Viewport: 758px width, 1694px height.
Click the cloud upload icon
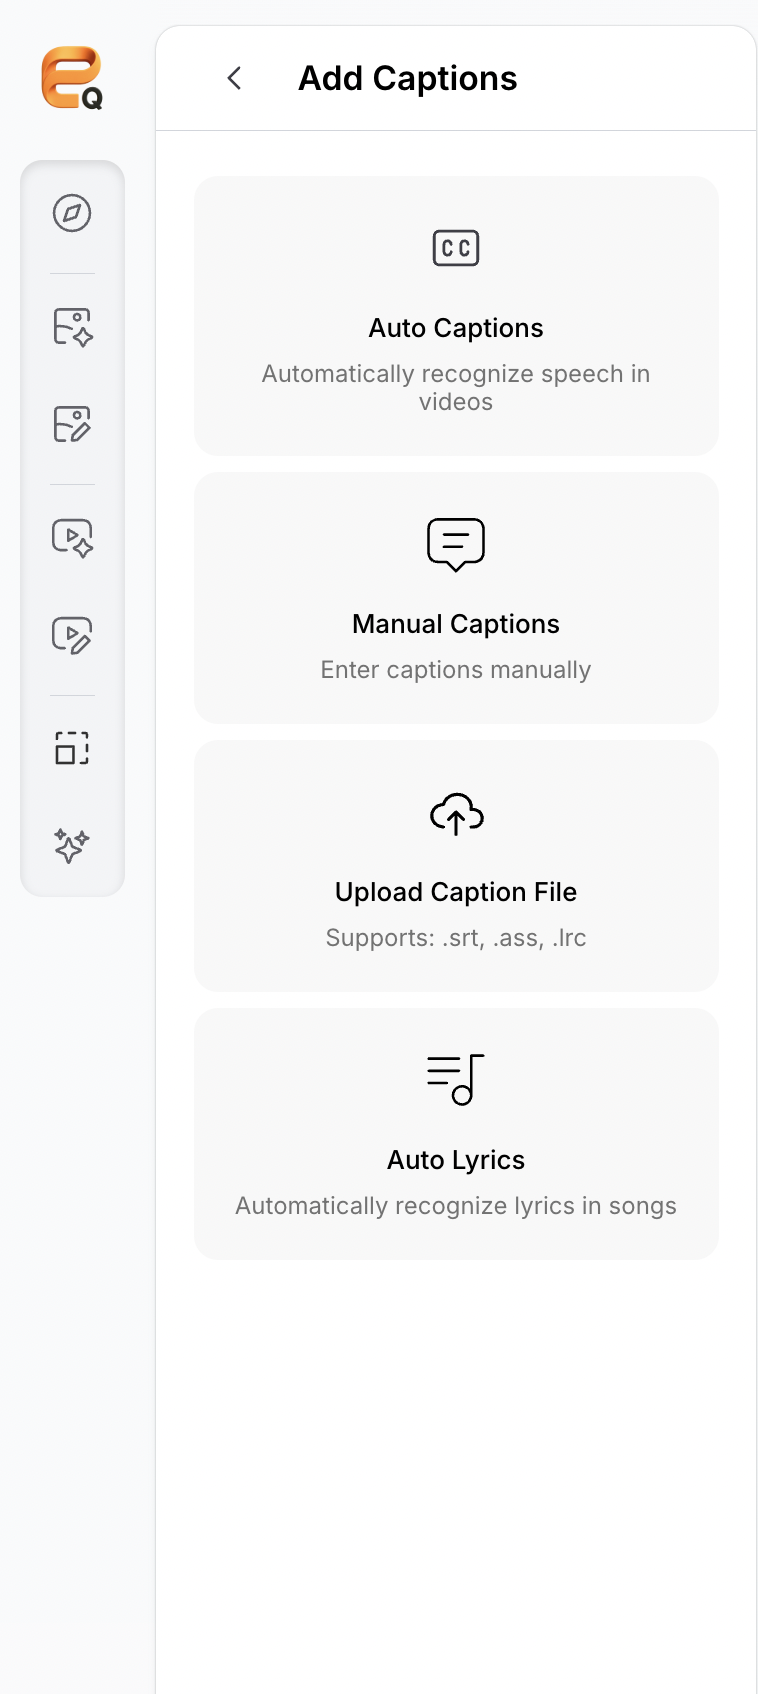click(456, 814)
